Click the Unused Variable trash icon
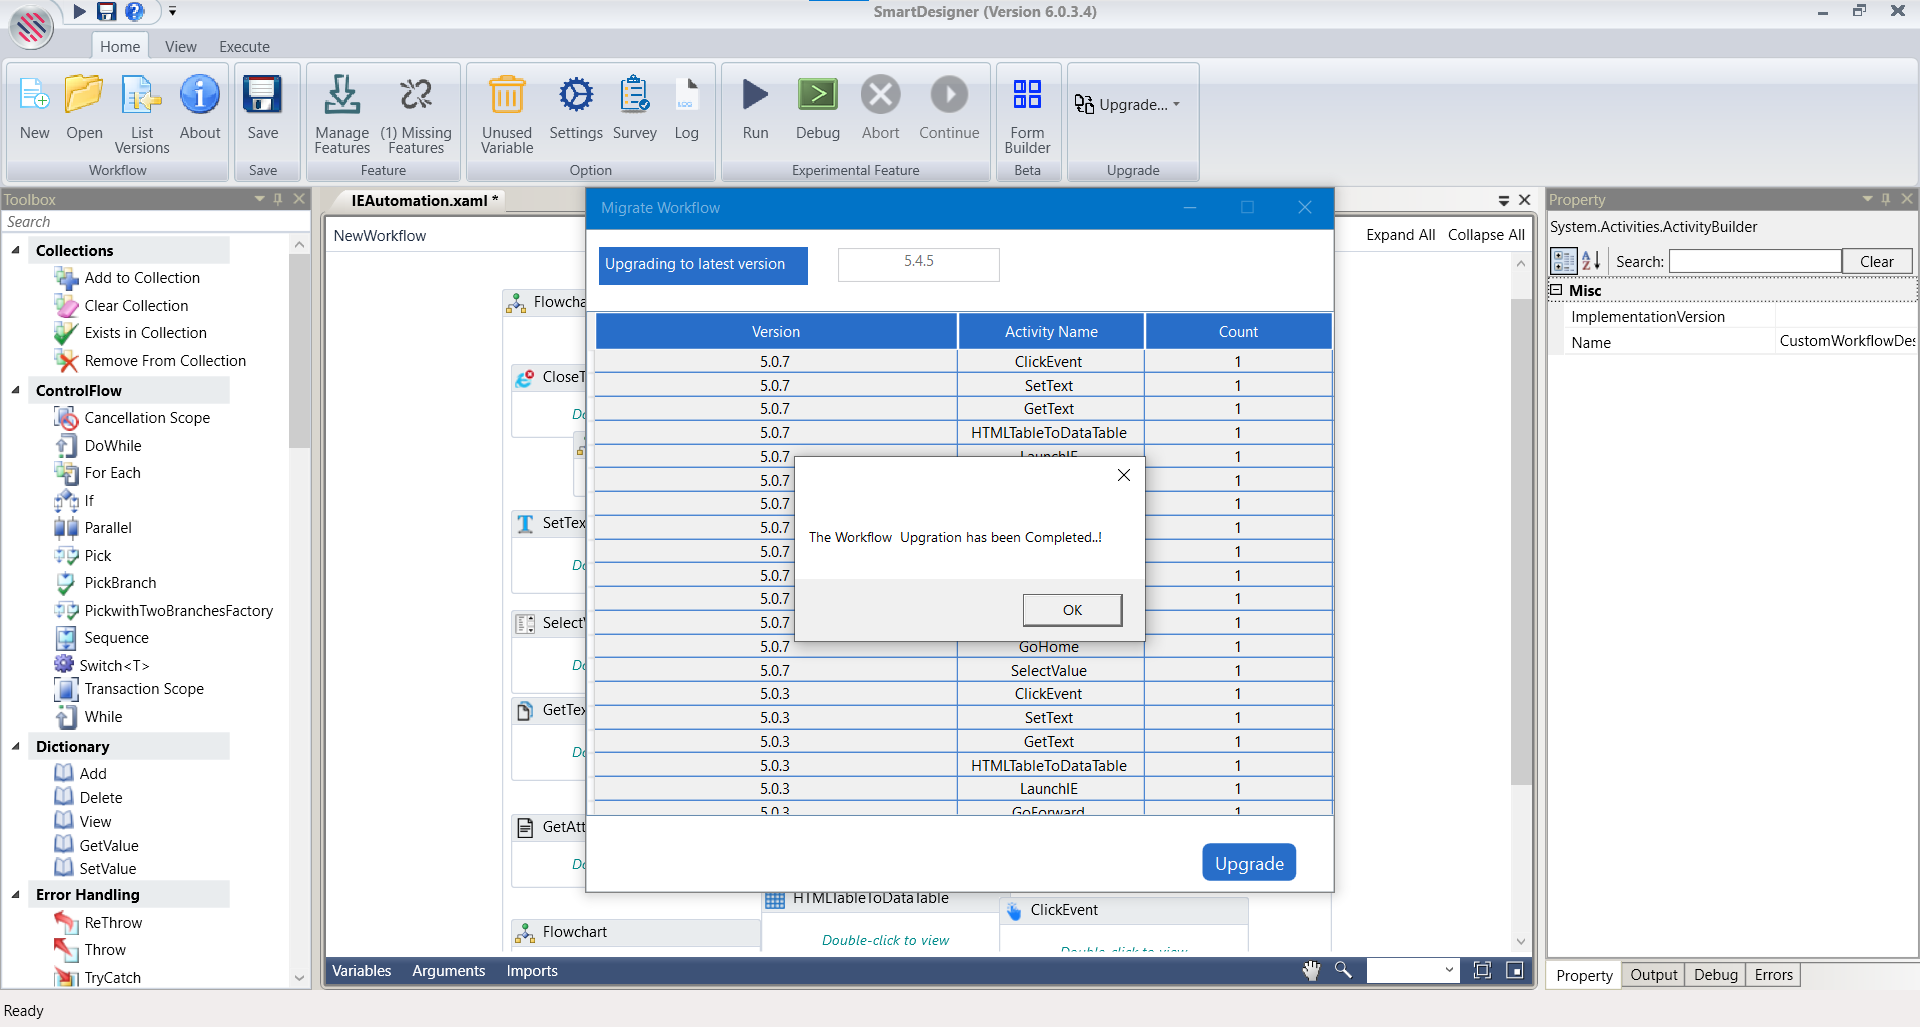Screen dimensions: 1920x1027 click(507, 96)
